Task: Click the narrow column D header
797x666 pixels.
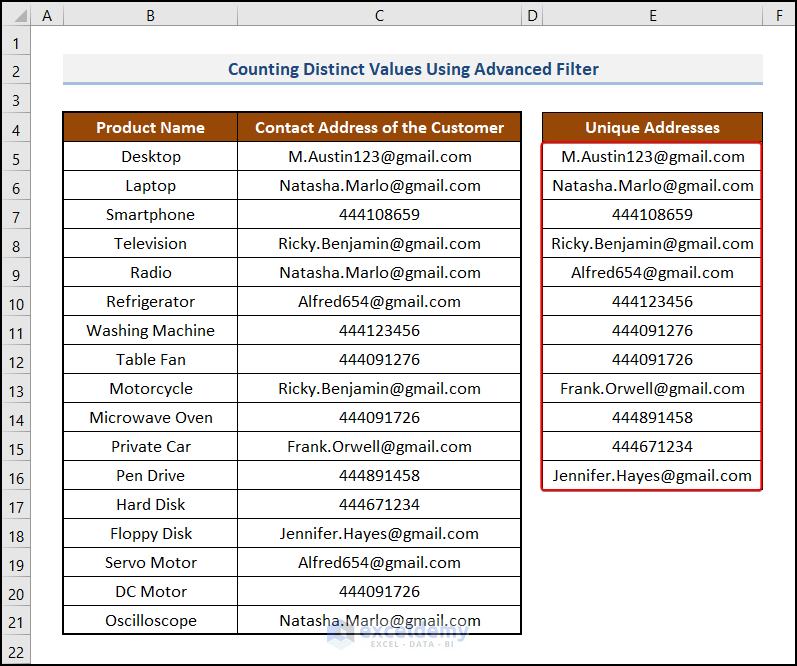Action: pyautogui.click(x=532, y=15)
